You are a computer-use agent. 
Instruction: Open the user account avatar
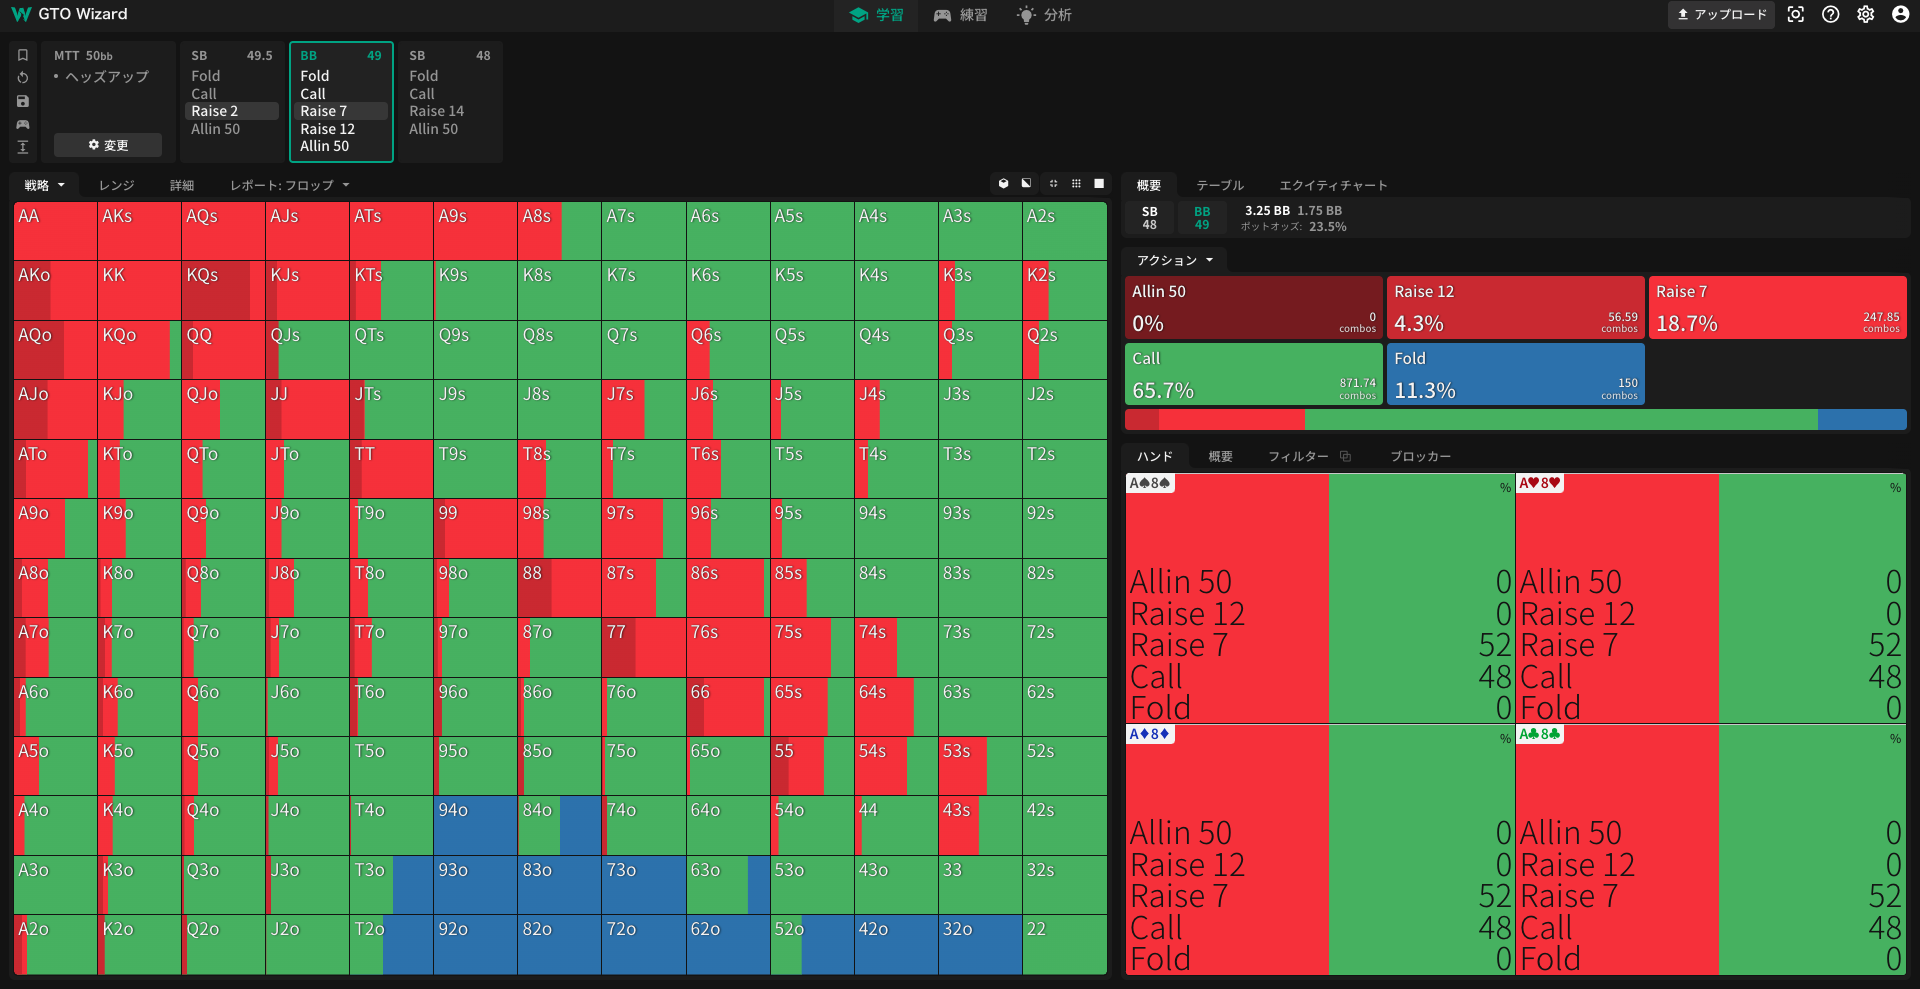1901,14
